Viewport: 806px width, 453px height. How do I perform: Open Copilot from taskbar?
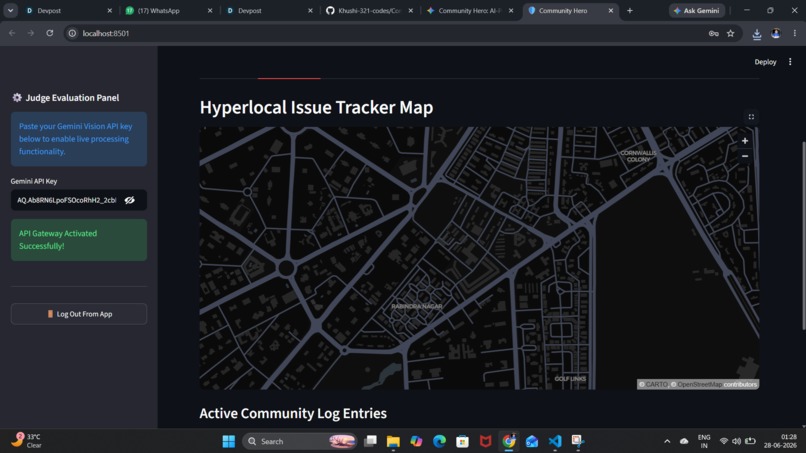click(x=416, y=441)
